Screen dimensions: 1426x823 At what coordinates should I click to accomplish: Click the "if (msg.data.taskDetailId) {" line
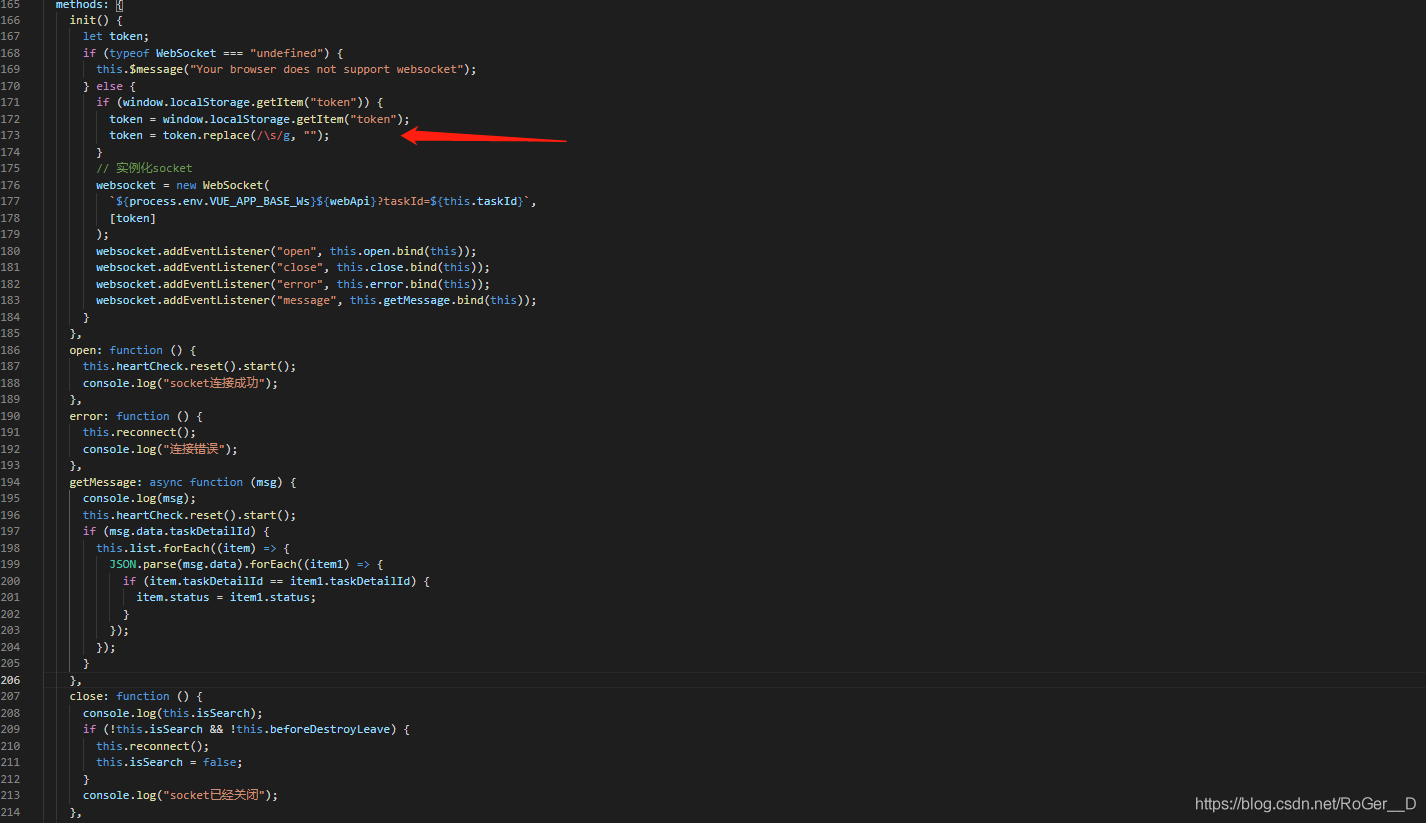176,531
